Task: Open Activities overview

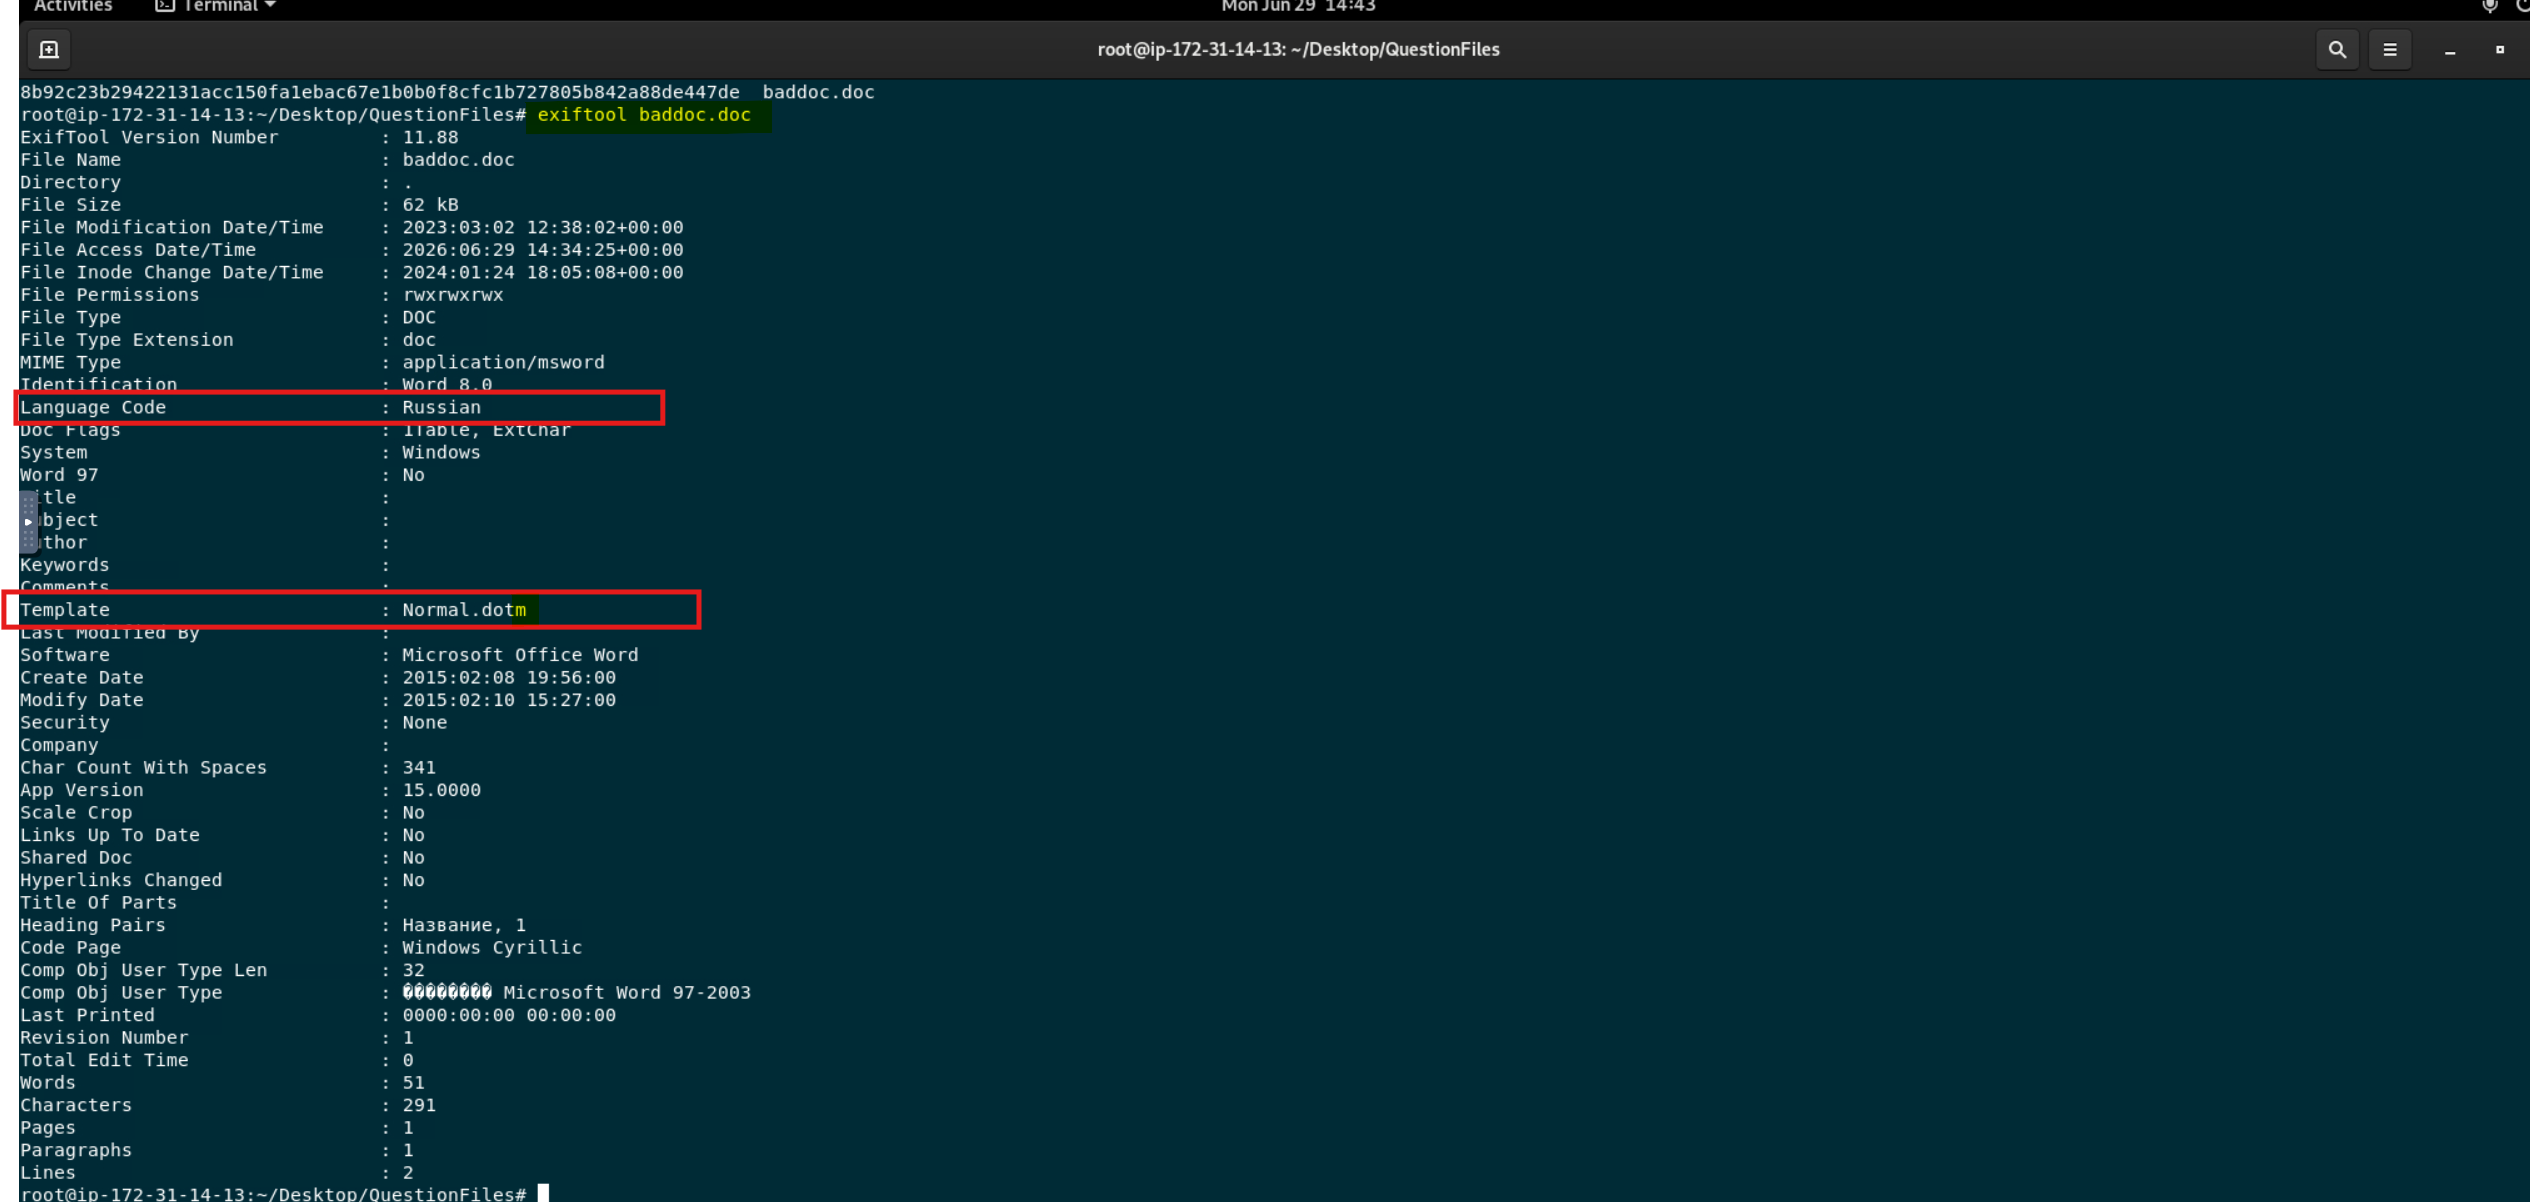Action: tap(73, 6)
